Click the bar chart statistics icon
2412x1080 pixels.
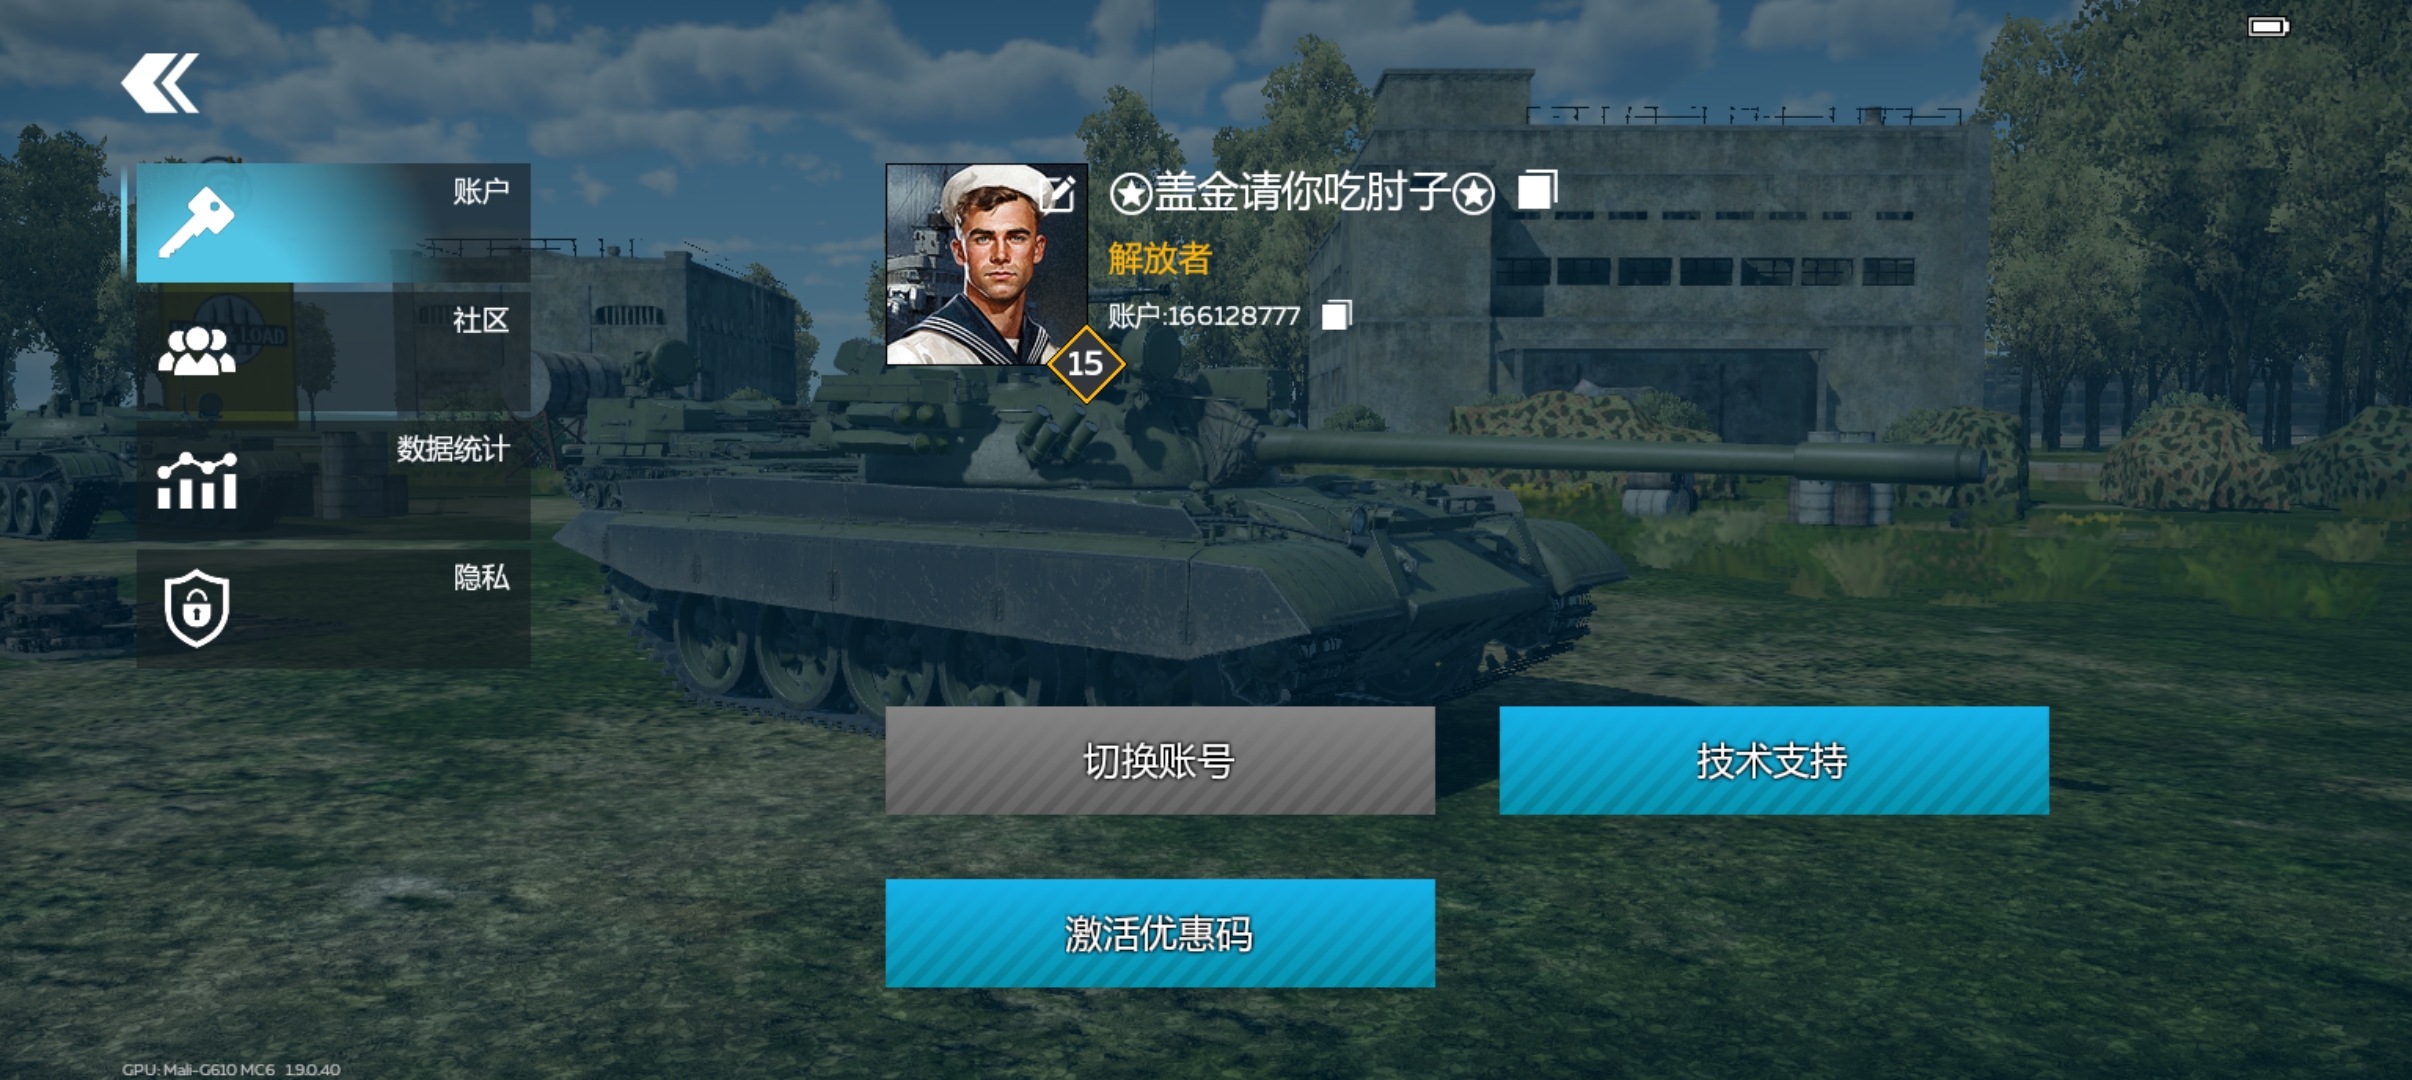[197, 481]
